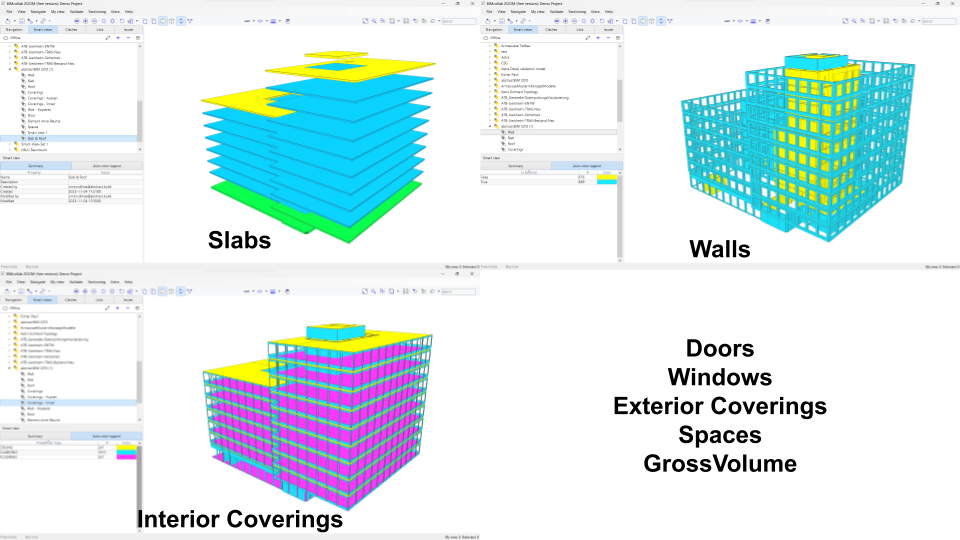960x540 pixels.
Task: Select the Wall smart view in Walls window
Action: pyautogui.click(x=510, y=132)
